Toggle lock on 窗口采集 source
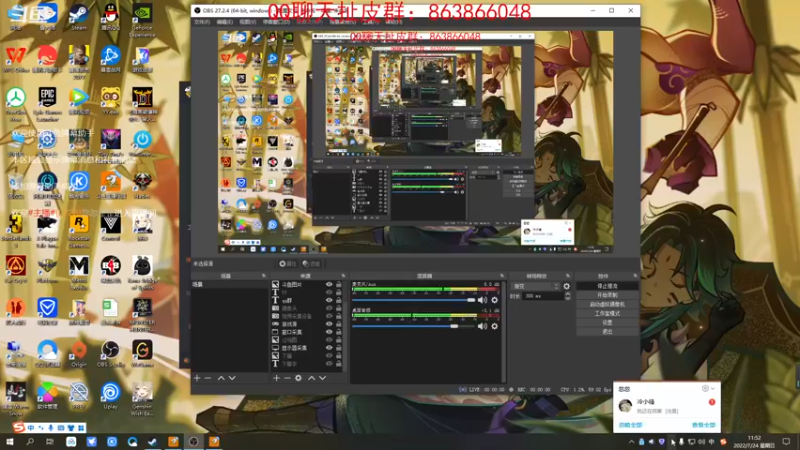 click(x=338, y=332)
